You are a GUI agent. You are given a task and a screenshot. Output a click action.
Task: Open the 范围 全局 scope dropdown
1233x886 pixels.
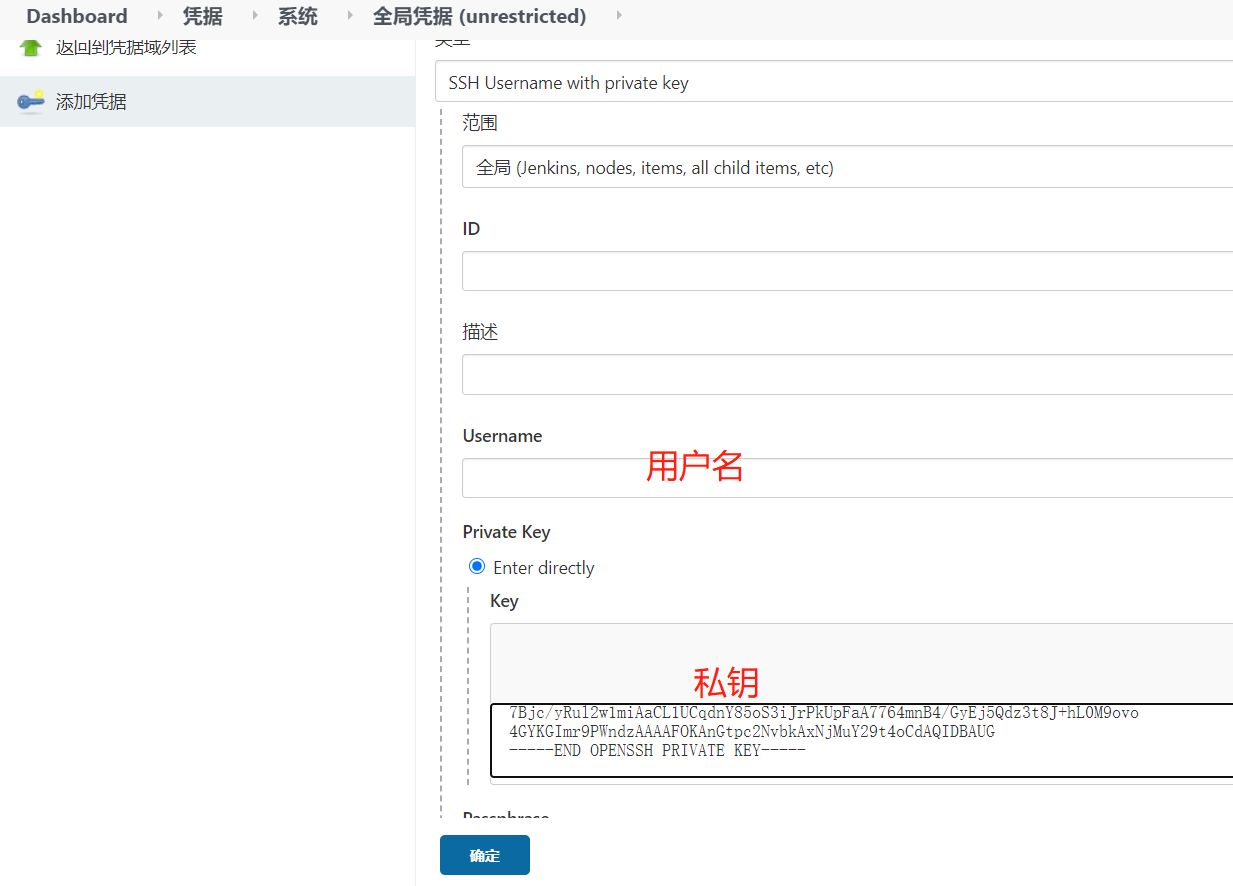[x=847, y=167]
